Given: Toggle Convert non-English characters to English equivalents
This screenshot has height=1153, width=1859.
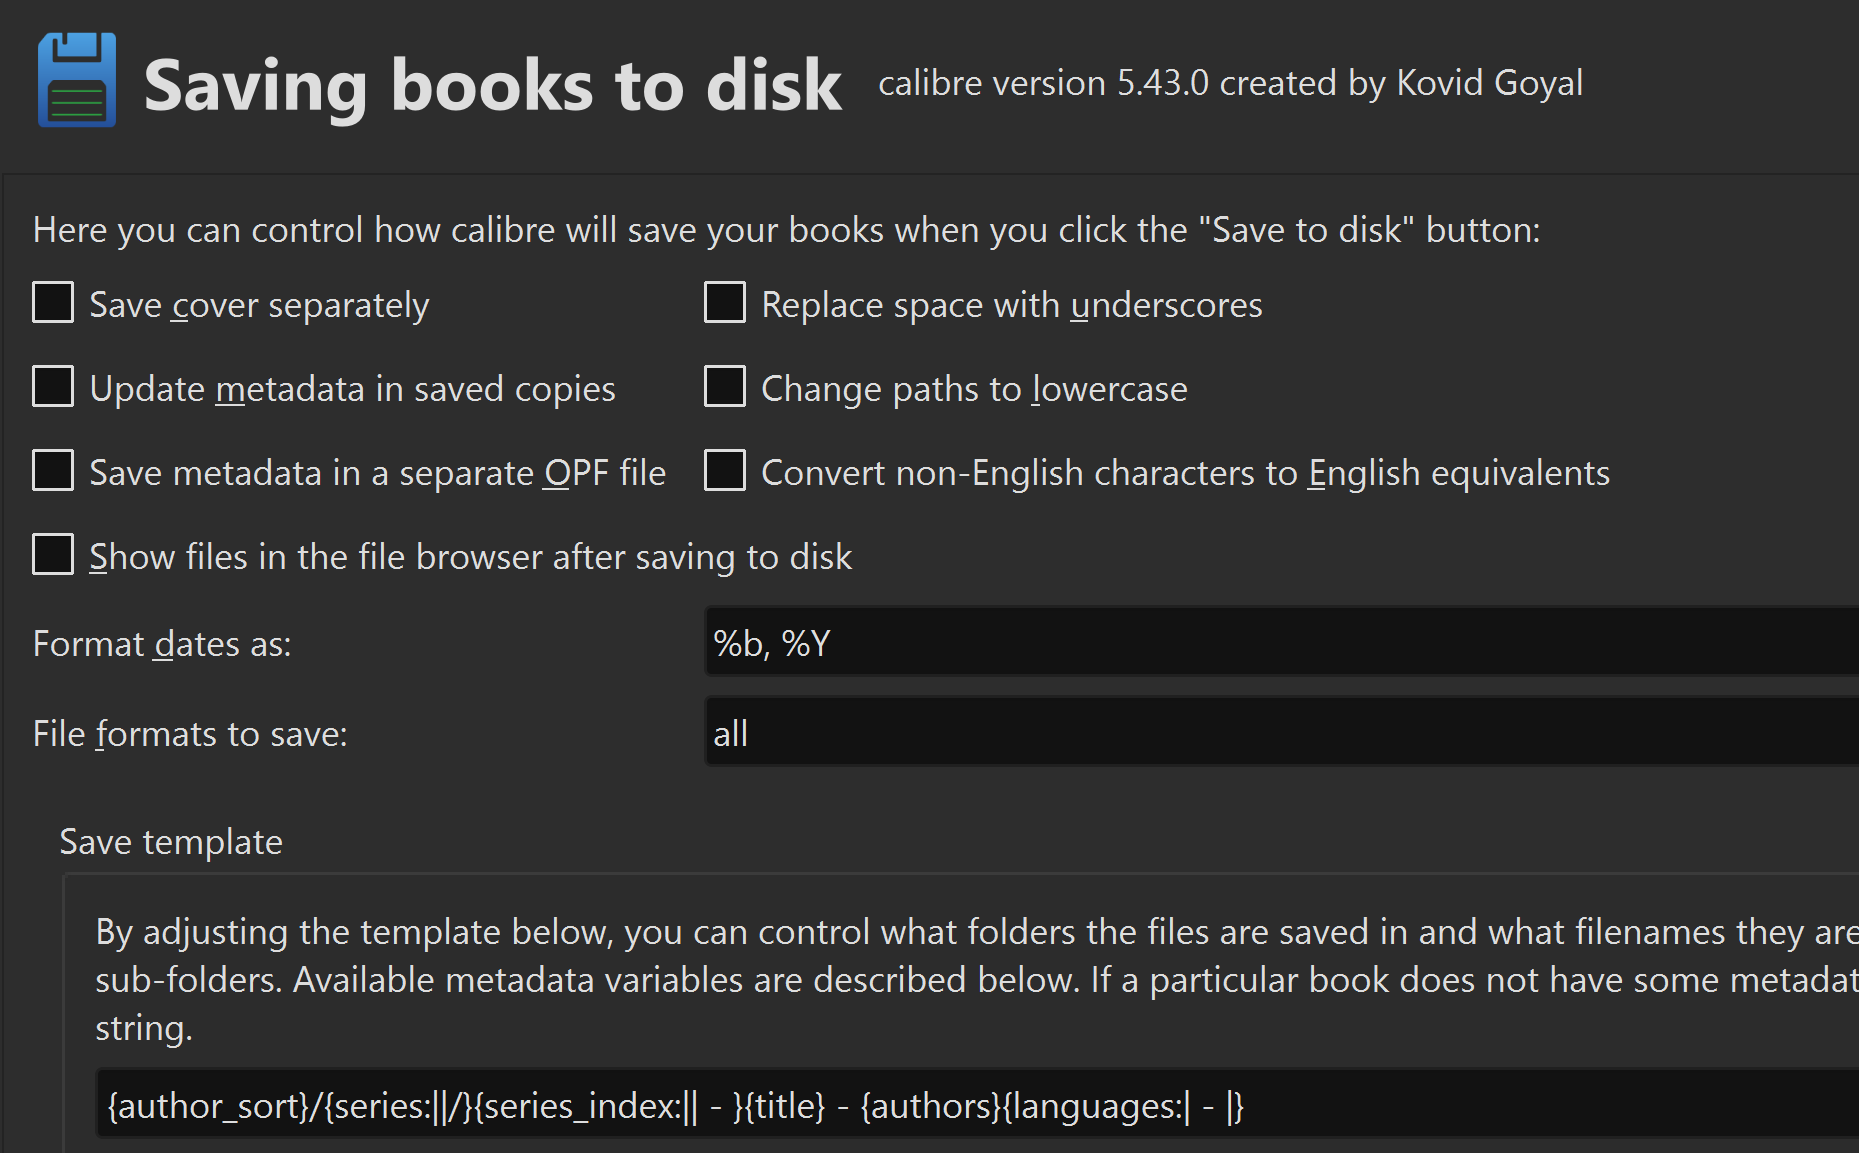Looking at the screenshot, I should coord(725,471).
